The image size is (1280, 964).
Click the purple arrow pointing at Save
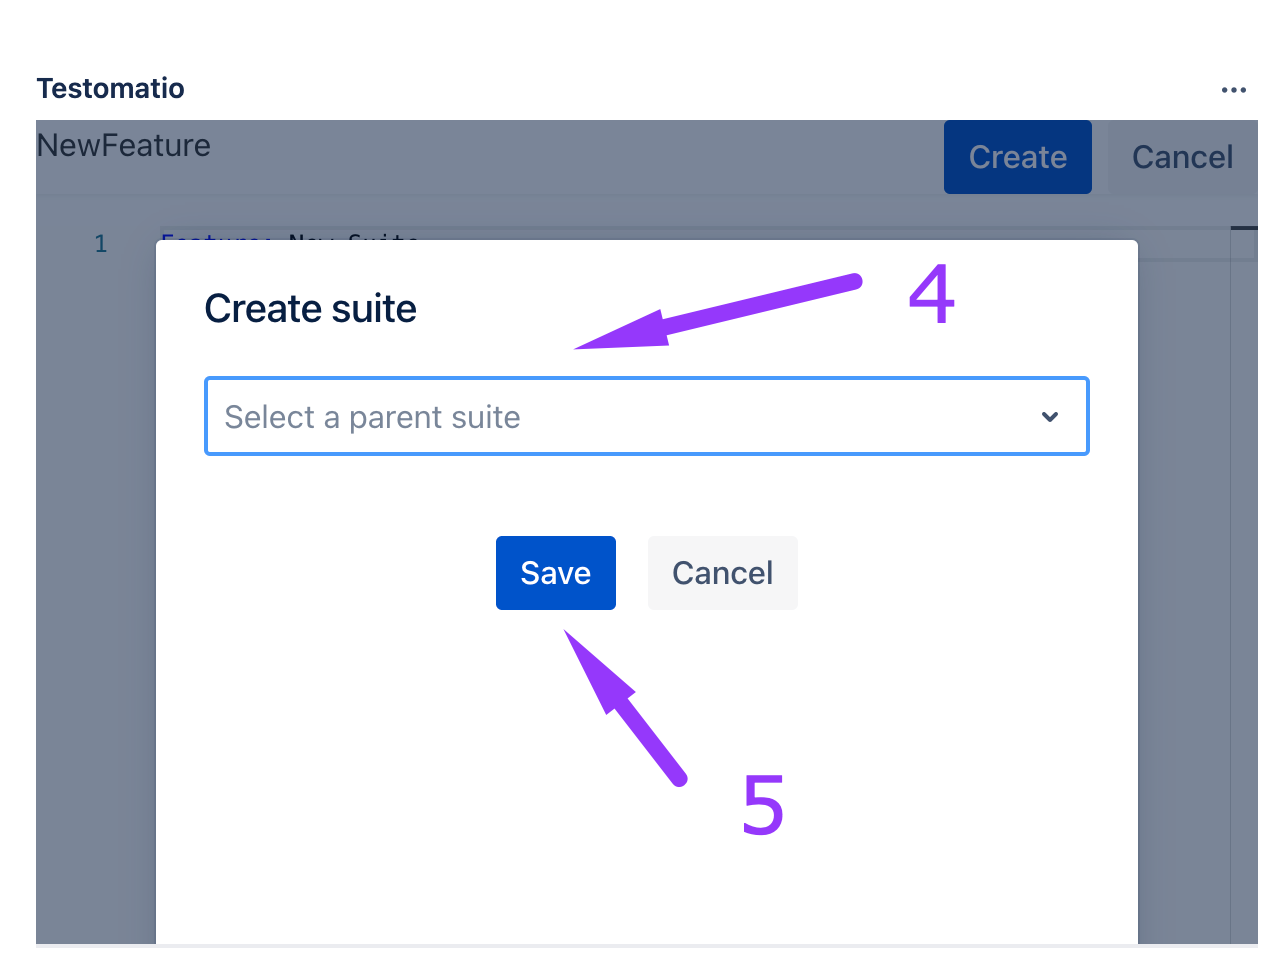tap(625, 705)
